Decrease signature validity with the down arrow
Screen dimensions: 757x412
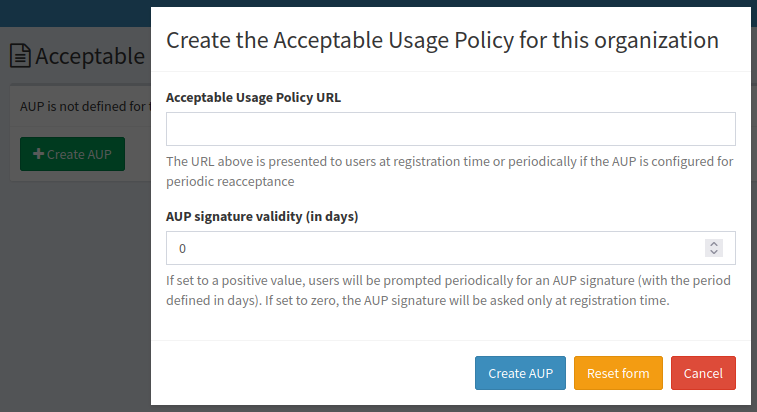tap(713, 253)
